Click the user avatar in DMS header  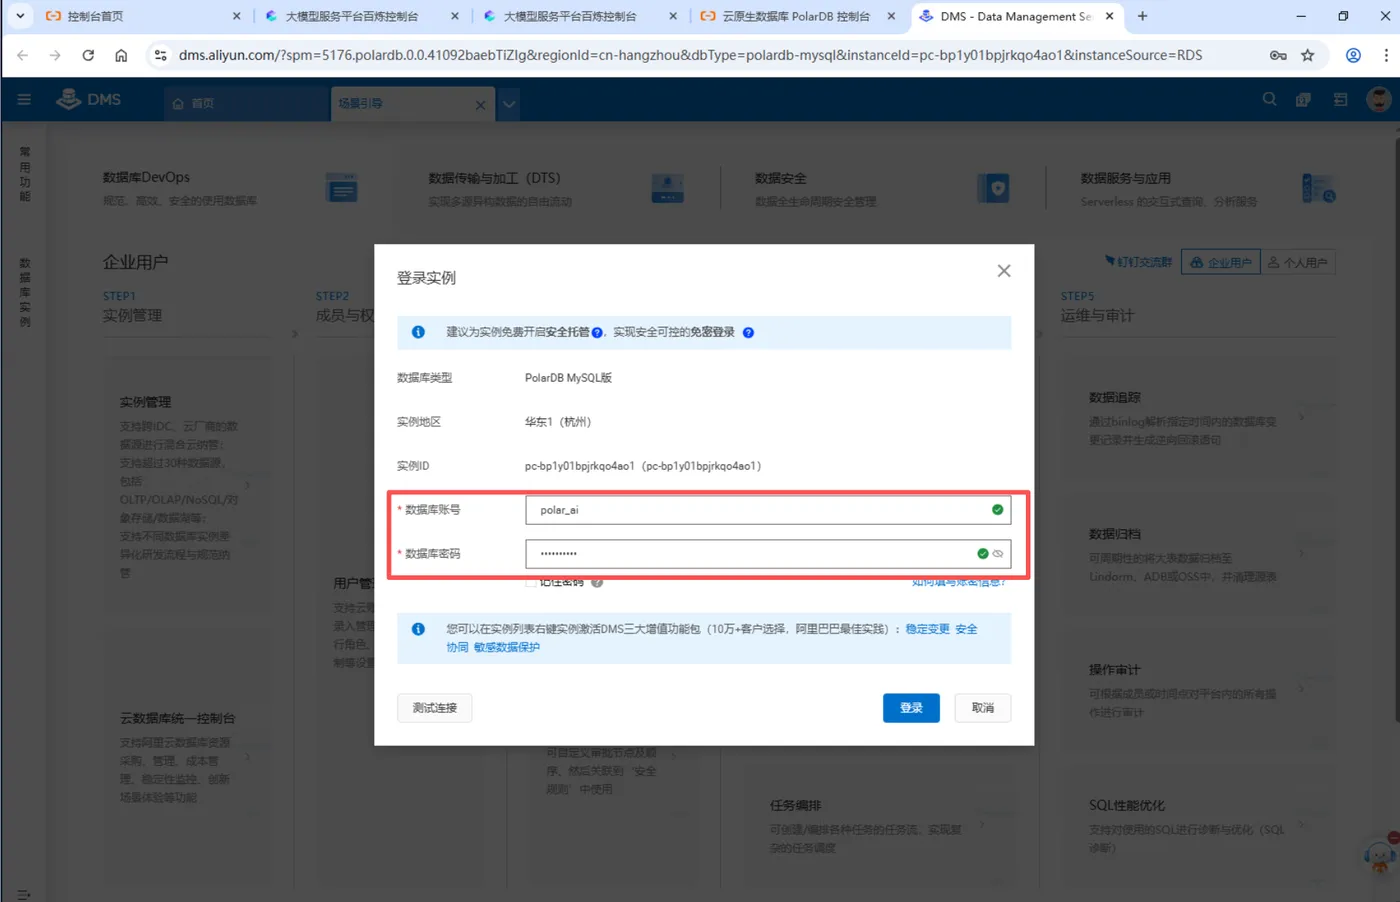click(x=1379, y=100)
